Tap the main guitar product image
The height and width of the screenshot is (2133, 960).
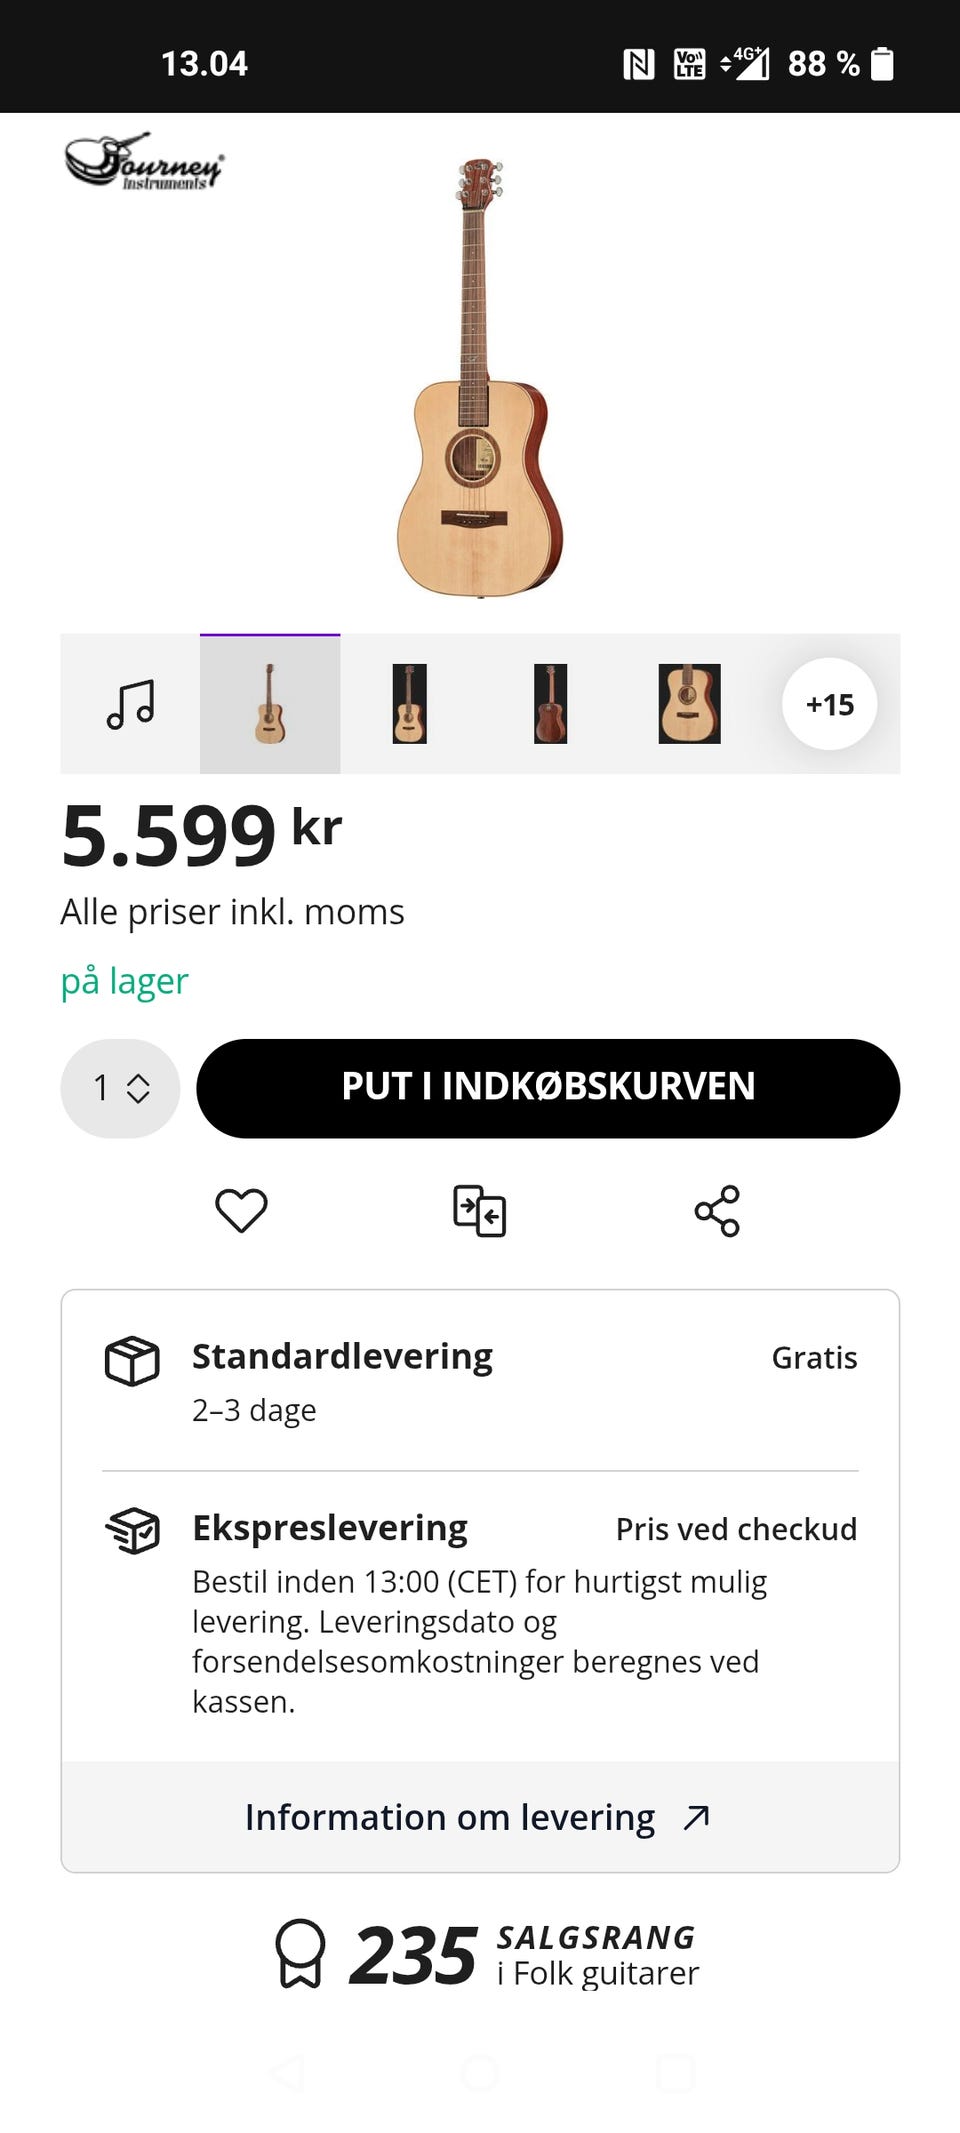[480, 378]
